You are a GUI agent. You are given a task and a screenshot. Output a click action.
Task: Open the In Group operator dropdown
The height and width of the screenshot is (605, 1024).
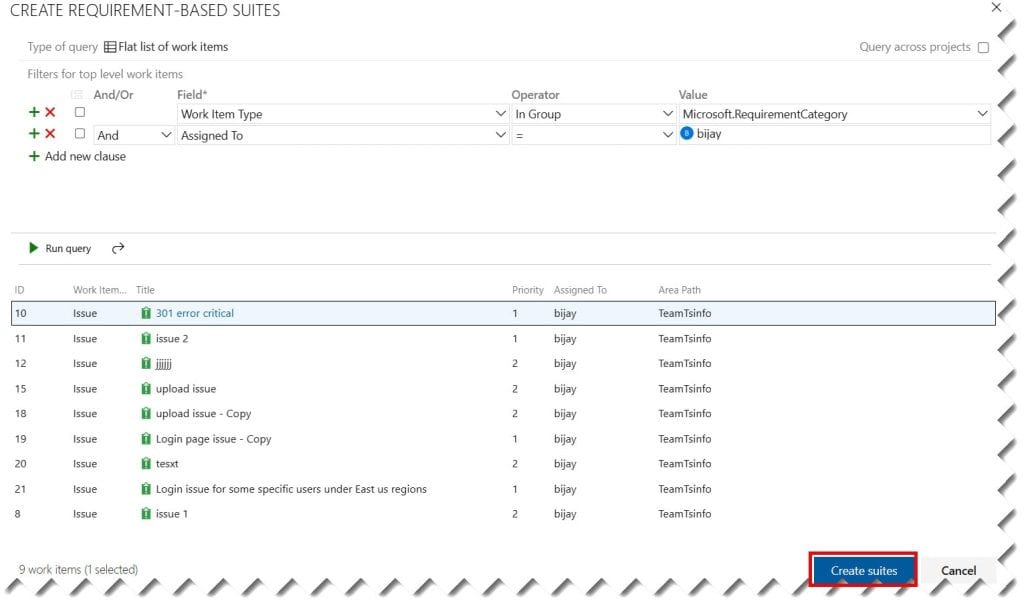click(x=668, y=113)
